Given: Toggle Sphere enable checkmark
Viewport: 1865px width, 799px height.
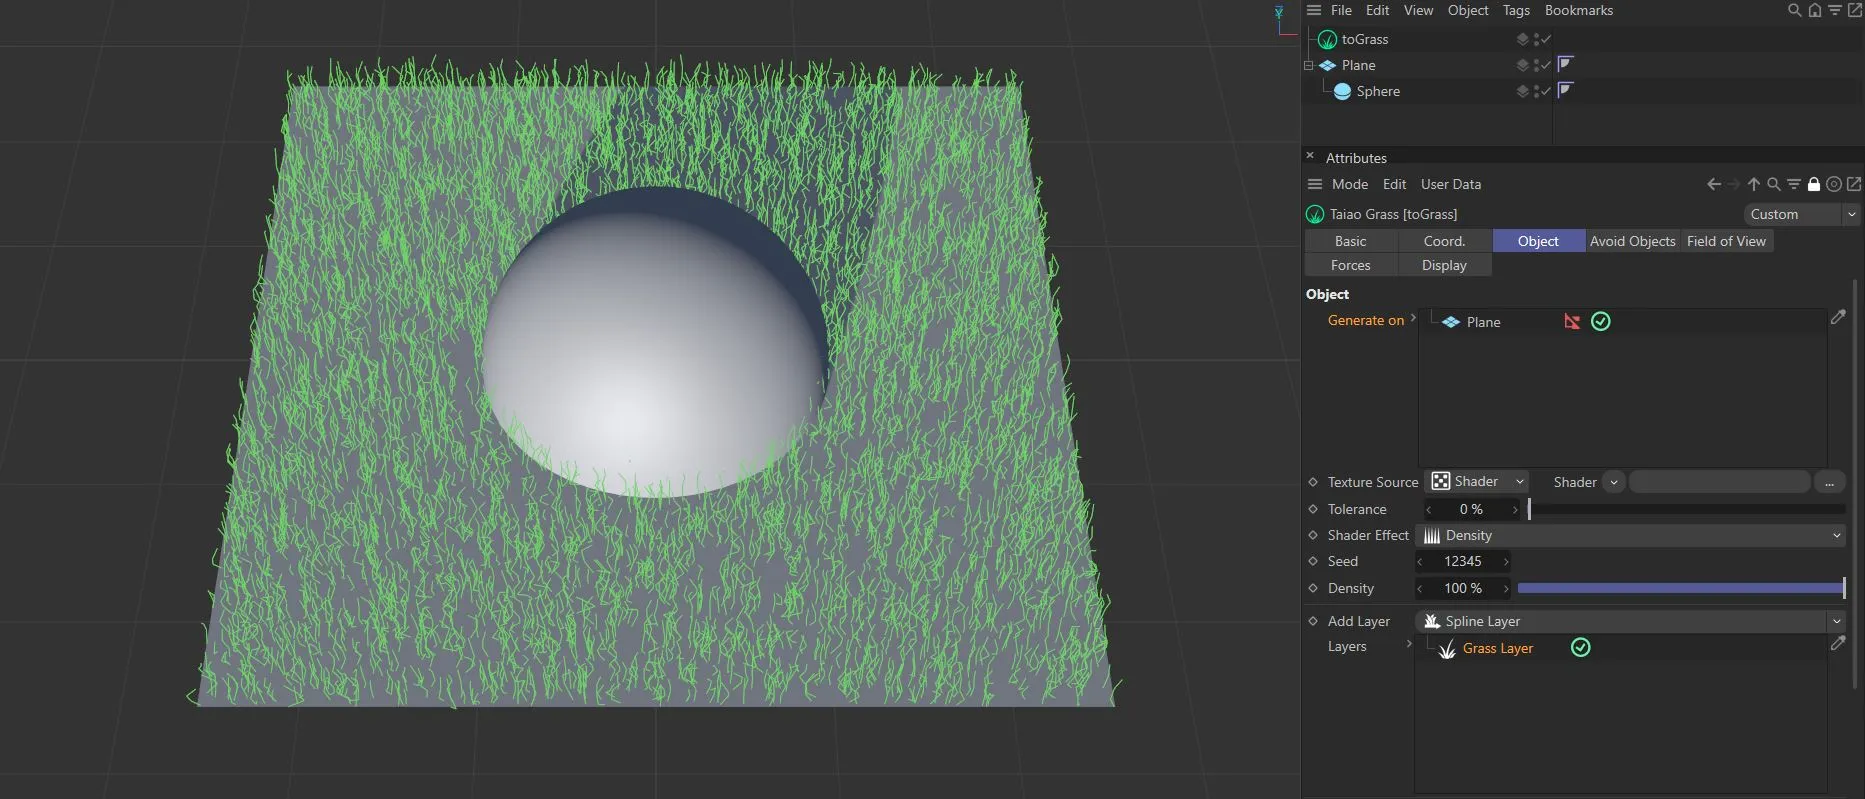Looking at the screenshot, I should coord(1545,91).
